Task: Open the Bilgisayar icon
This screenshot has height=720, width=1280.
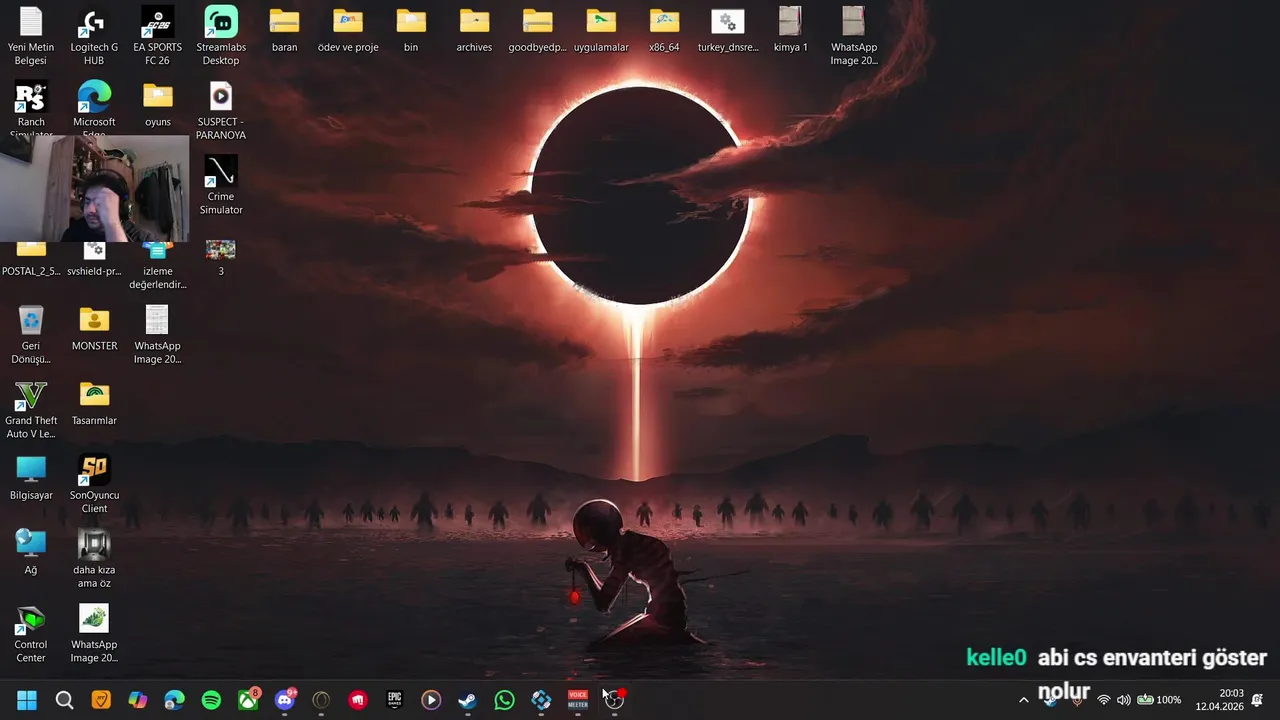Action: click(31, 478)
